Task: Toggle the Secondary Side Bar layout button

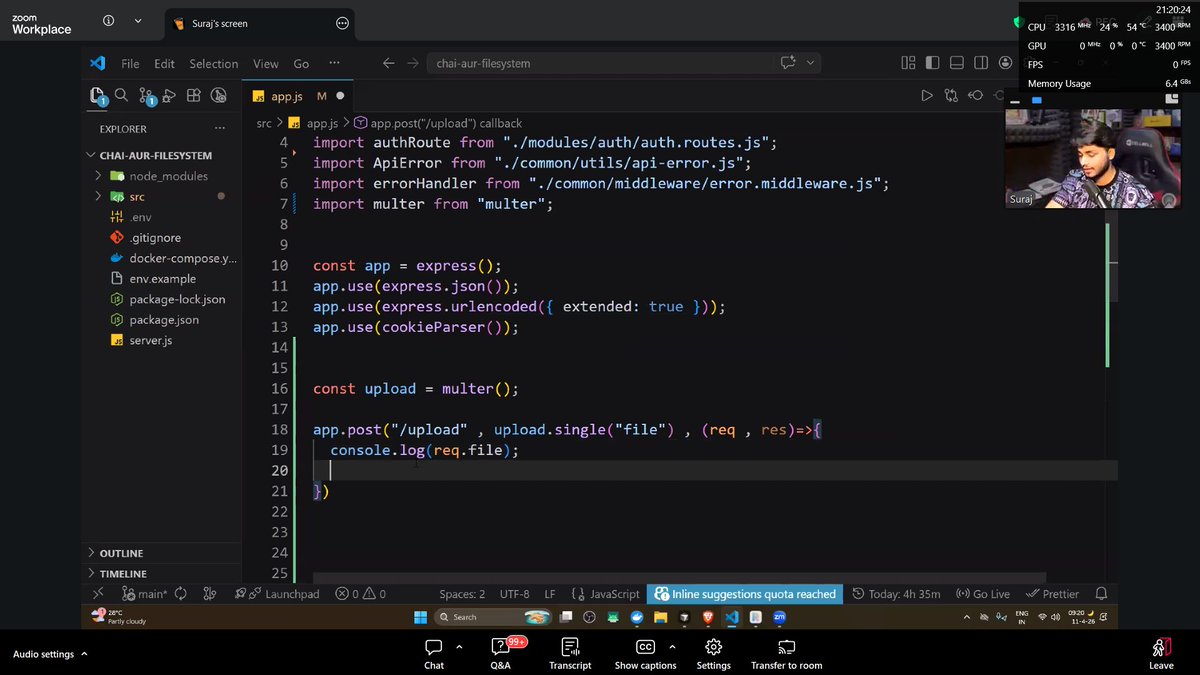Action: coord(980,63)
